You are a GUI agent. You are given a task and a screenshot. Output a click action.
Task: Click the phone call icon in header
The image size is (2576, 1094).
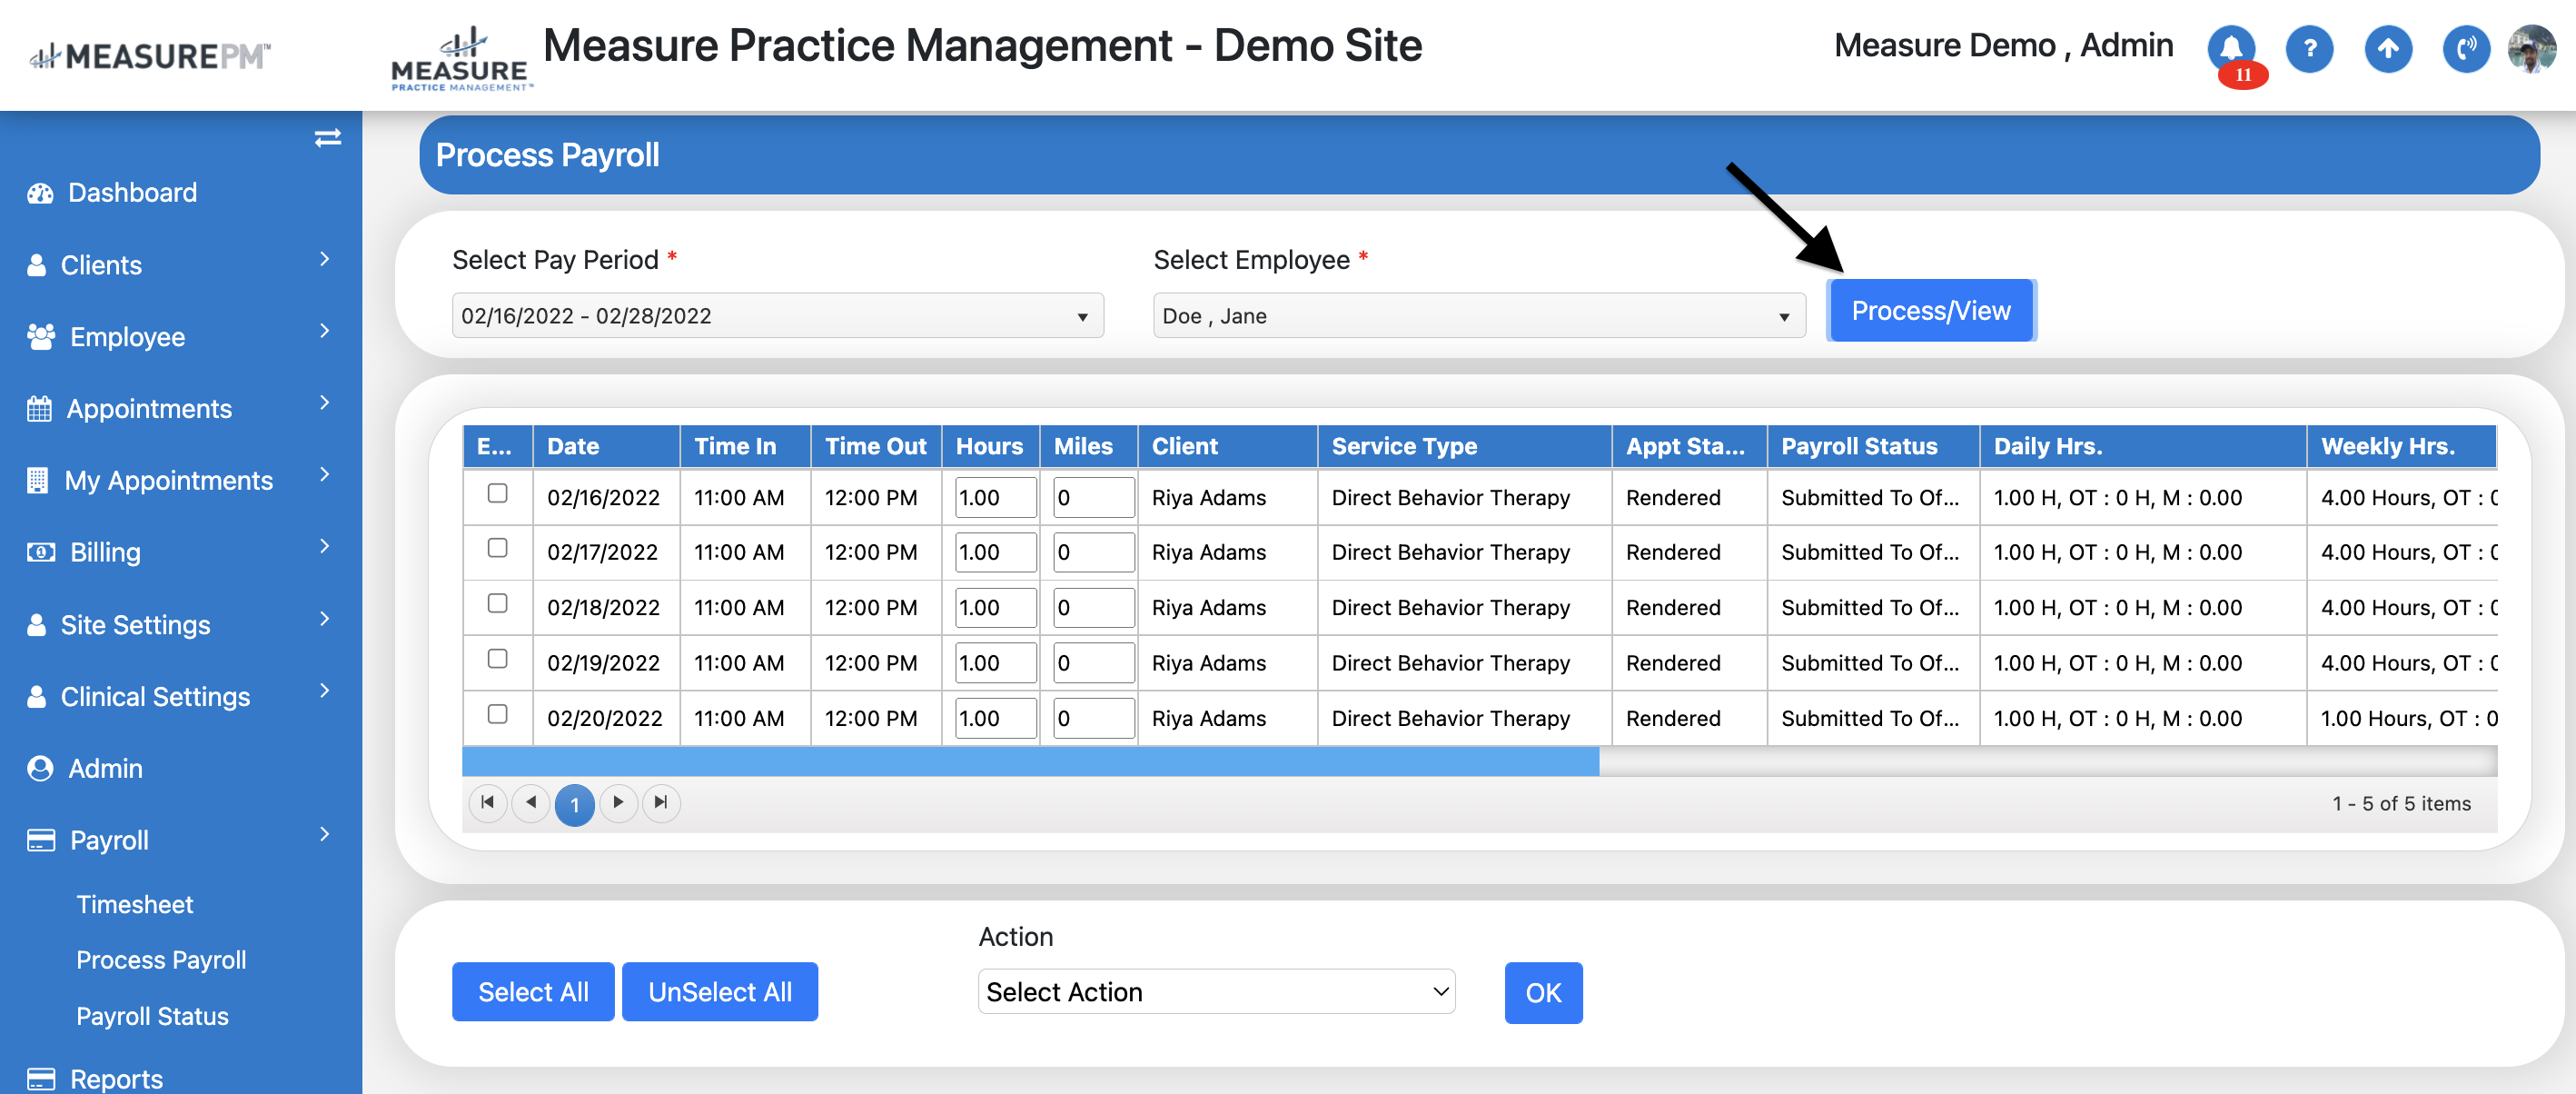click(2465, 48)
